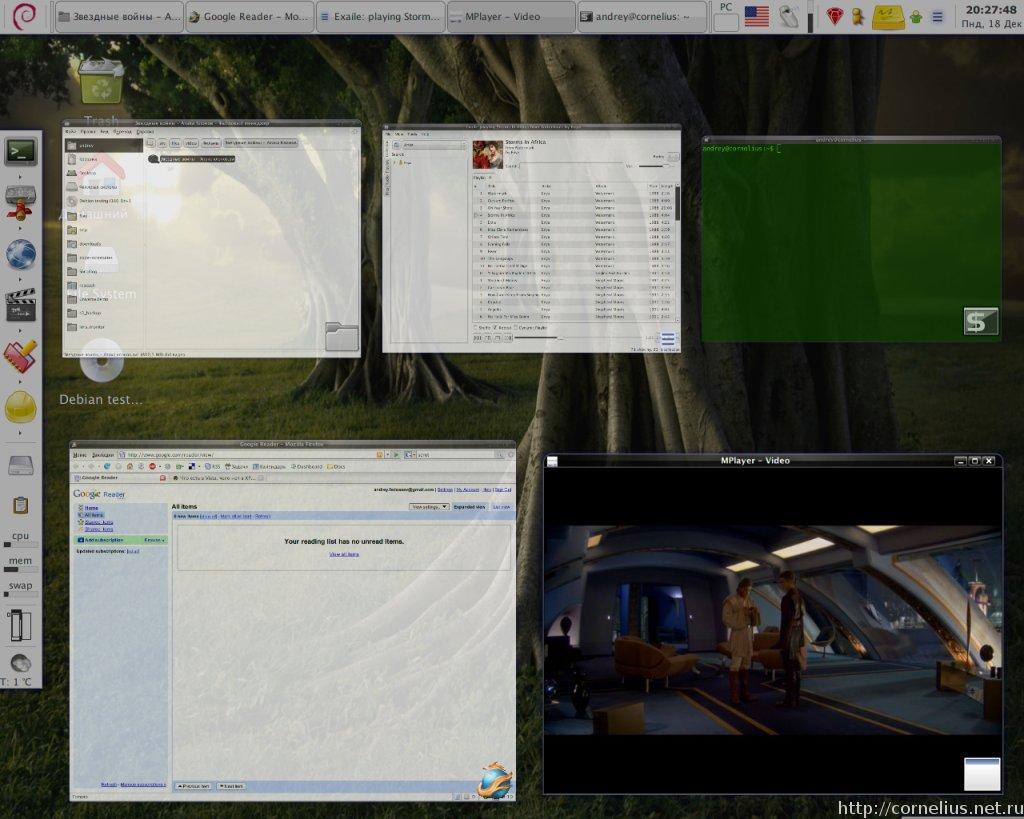The image size is (1024, 819).
Task: Launch the clapperboard video player icon
Action: pyautogui.click(x=21, y=303)
